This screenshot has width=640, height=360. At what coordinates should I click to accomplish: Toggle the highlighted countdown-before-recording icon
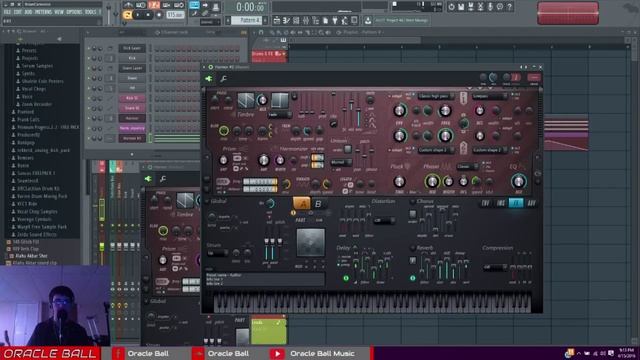coord(154,5)
